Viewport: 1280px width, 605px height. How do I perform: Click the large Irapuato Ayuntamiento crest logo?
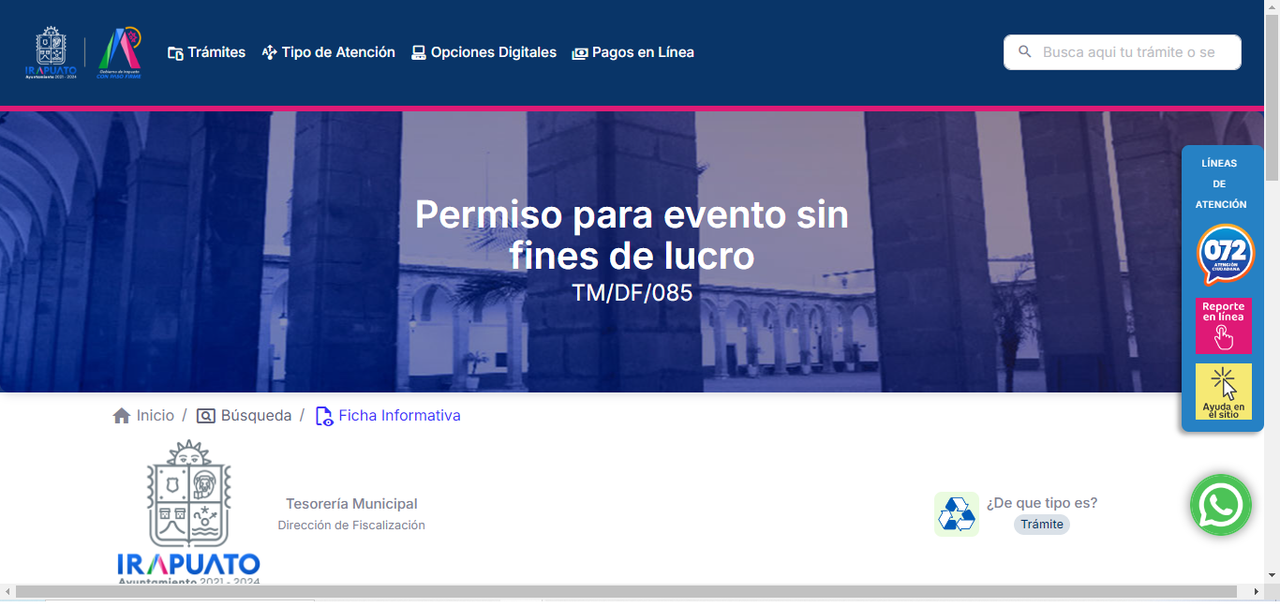(189, 512)
